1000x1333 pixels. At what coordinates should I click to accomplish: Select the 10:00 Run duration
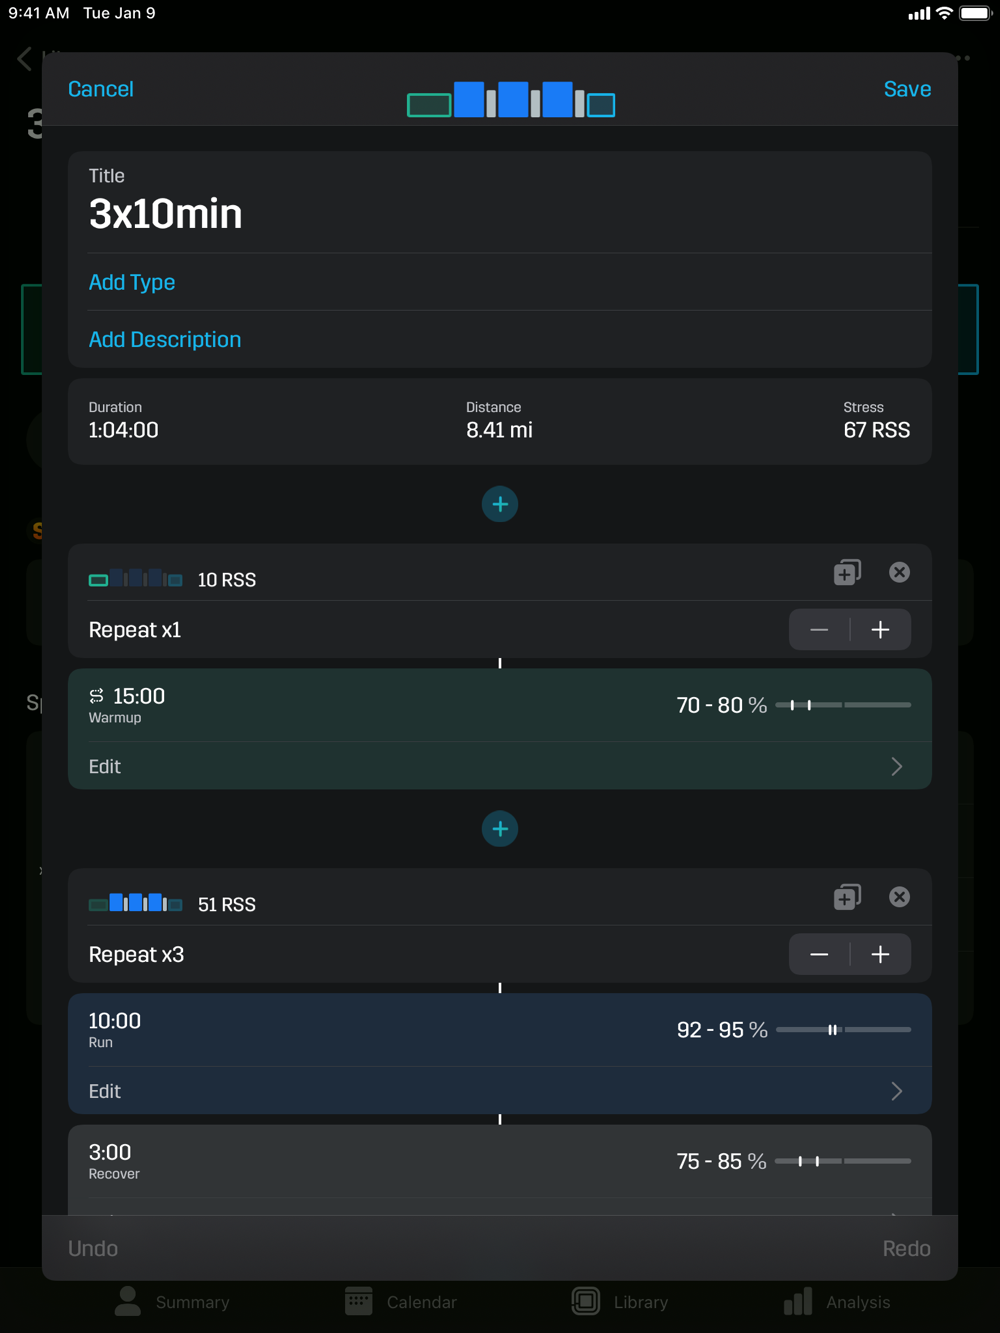pos(115,1021)
